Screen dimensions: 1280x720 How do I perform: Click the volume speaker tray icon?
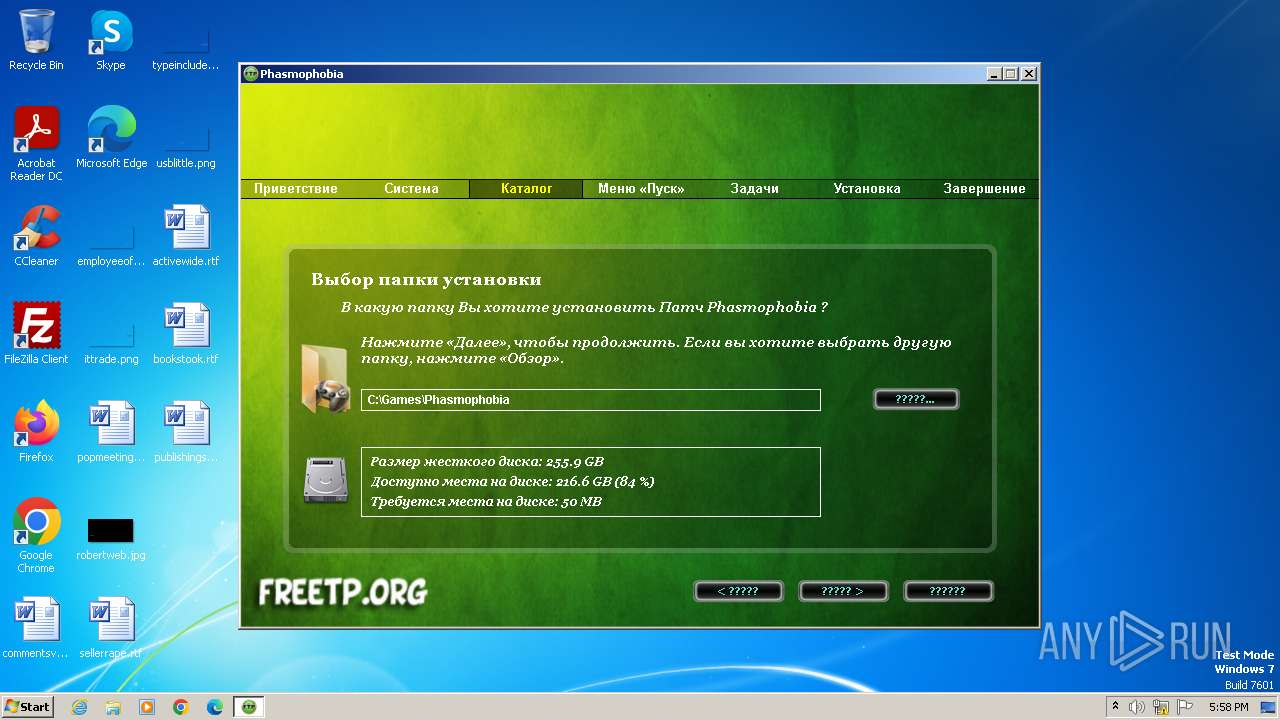click(1137, 707)
